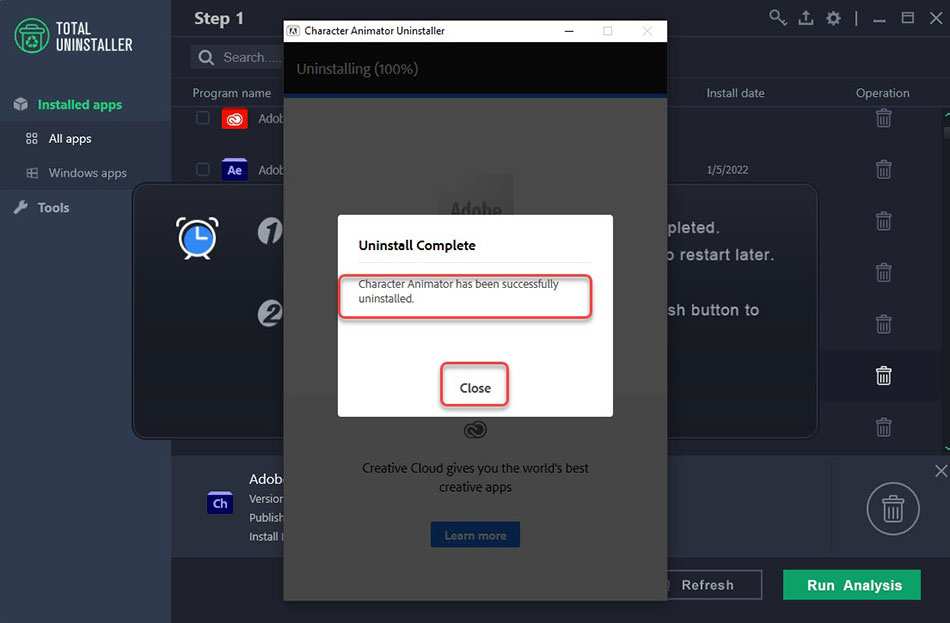The height and width of the screenshot is (623, 950).
Task: Click Installed apps cube icon
Action: [21, 104]
